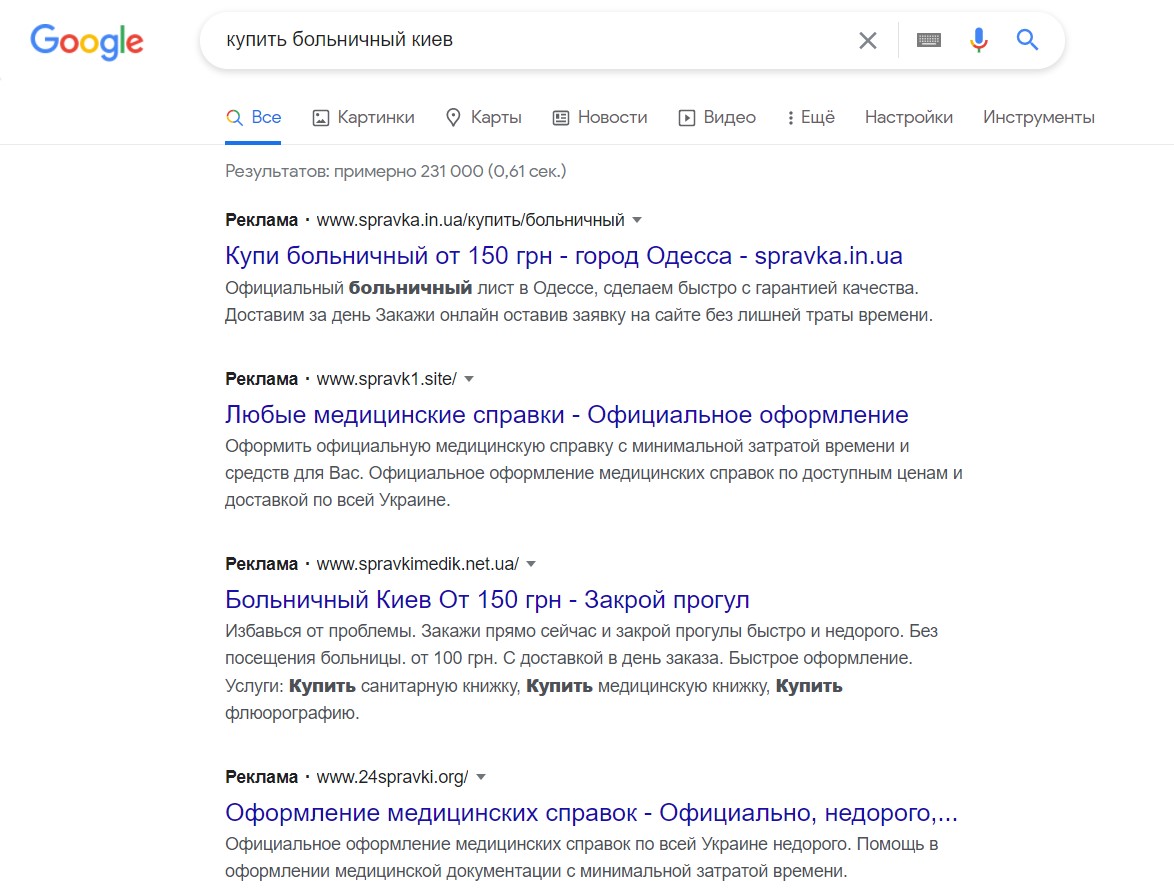1174x891 pixels.
Task: Click inside the search text field
Action: tap(520, 41)
